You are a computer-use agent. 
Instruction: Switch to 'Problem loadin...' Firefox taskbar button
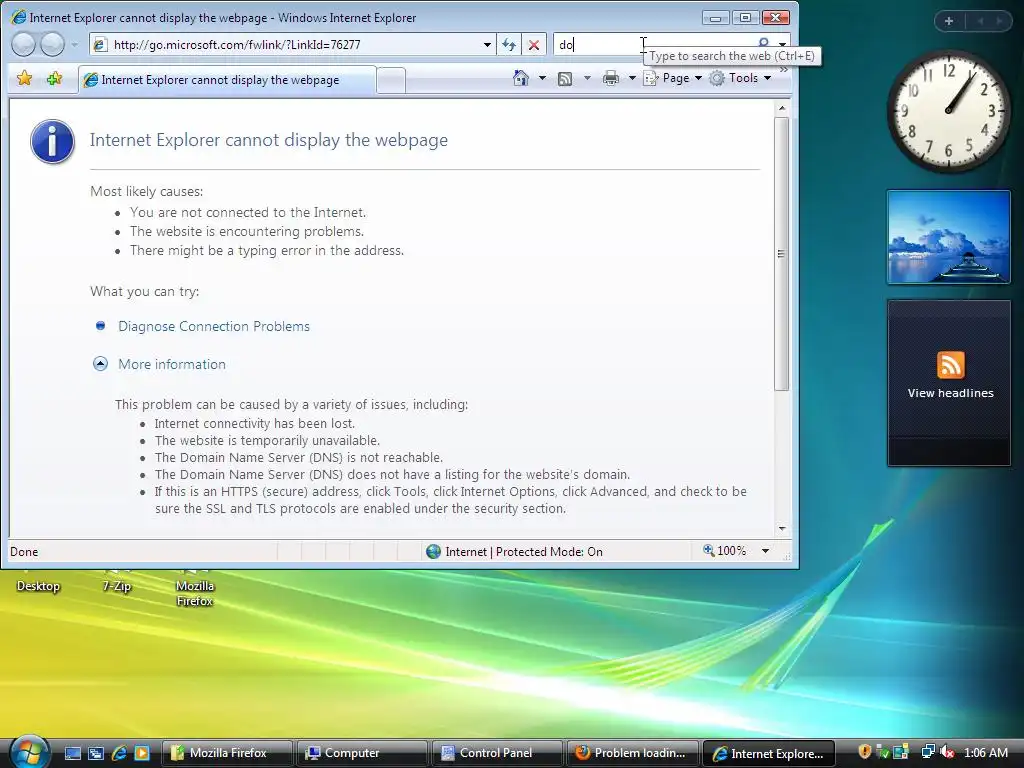click(x=632, y=753)
